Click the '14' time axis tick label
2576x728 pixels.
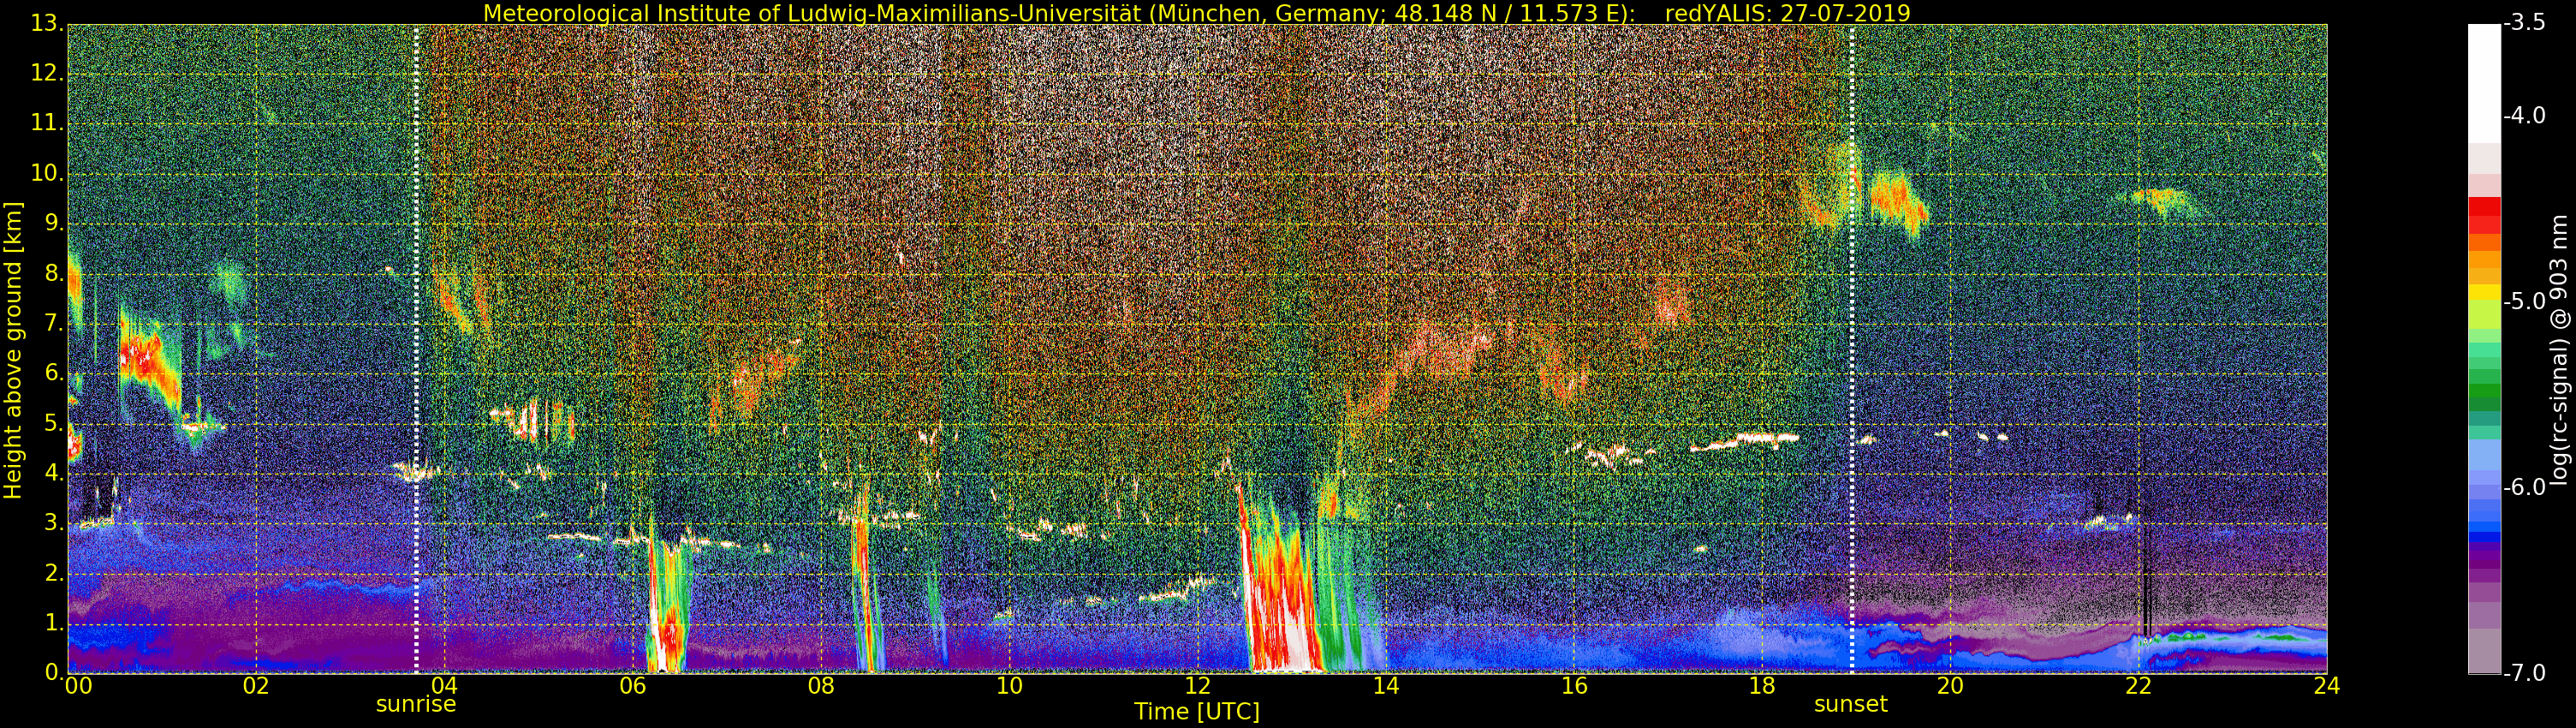pos(1386,686)
